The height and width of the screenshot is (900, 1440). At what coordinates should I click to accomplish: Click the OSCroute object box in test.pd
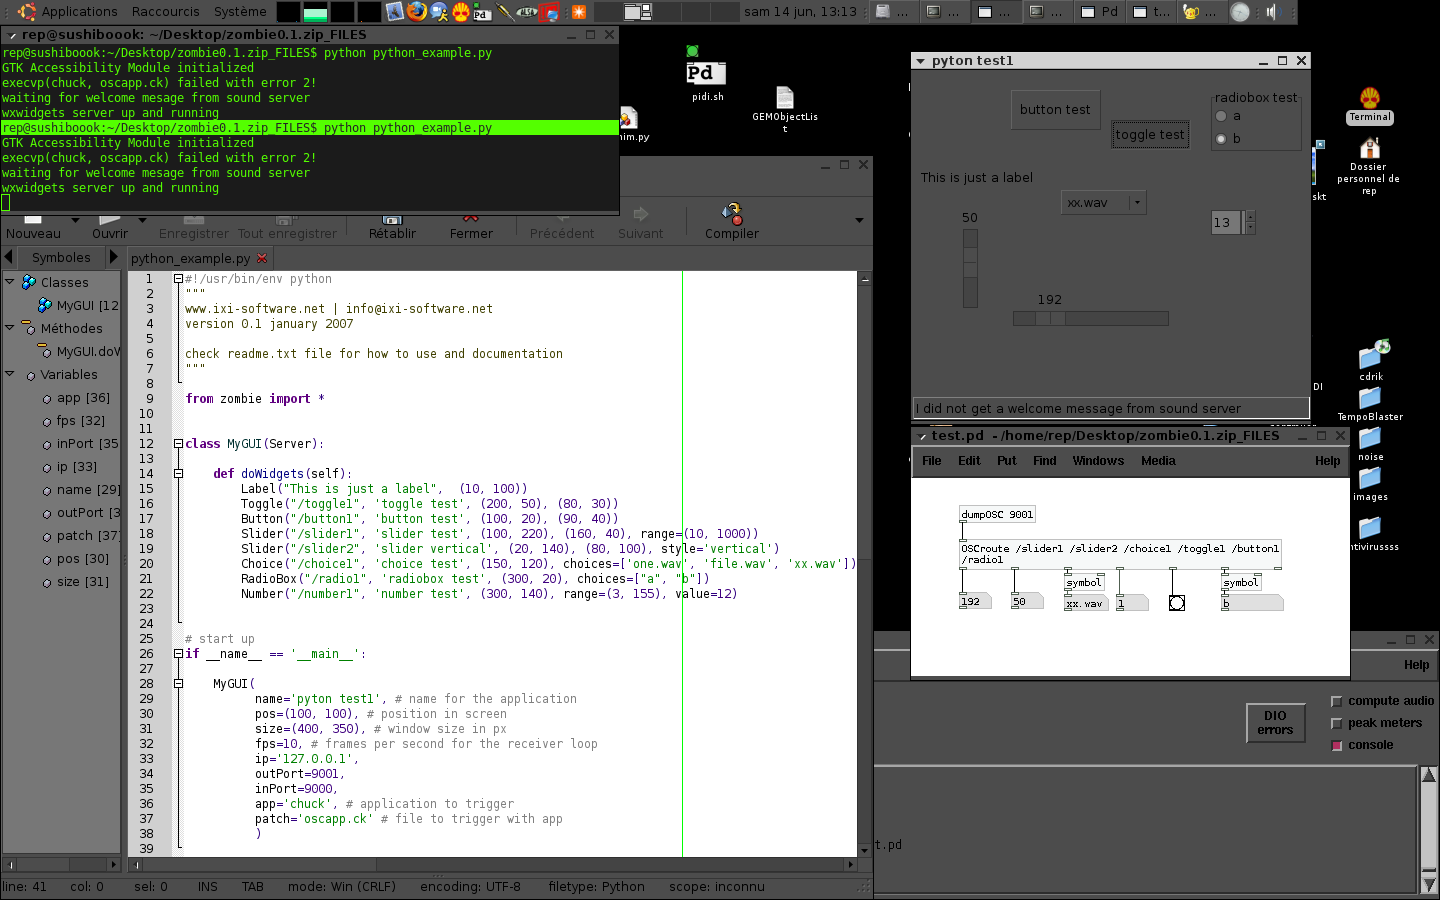pos(1120,554)
